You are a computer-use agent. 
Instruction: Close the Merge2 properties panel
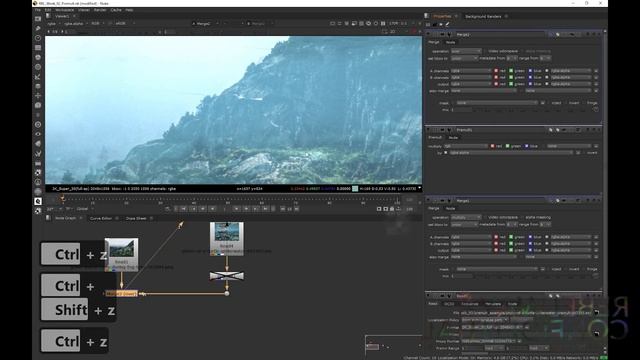(598, 34)
